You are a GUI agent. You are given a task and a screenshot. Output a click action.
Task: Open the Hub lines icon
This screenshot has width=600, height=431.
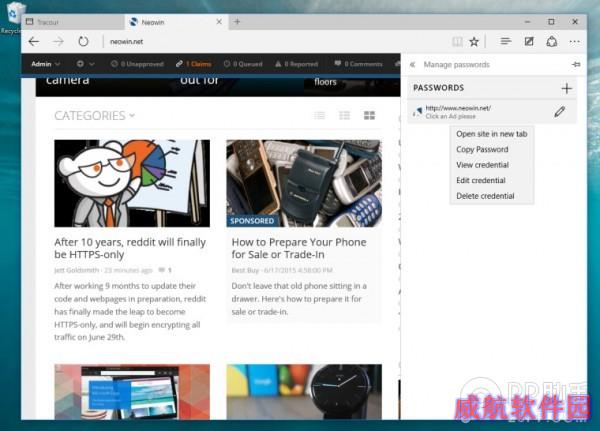505,41
